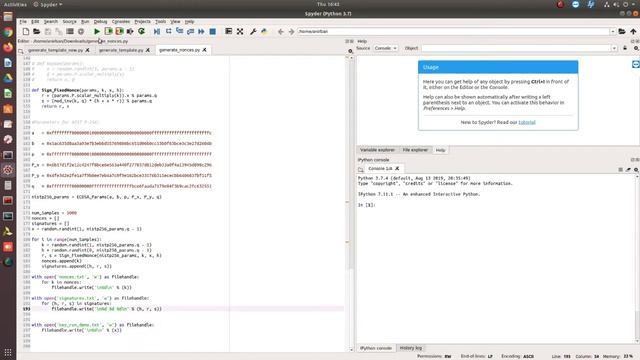Open Preferences with the wrench icon
Image resolution: width=640 pixels, height=360 pixels.
click(x=253, y=31)
